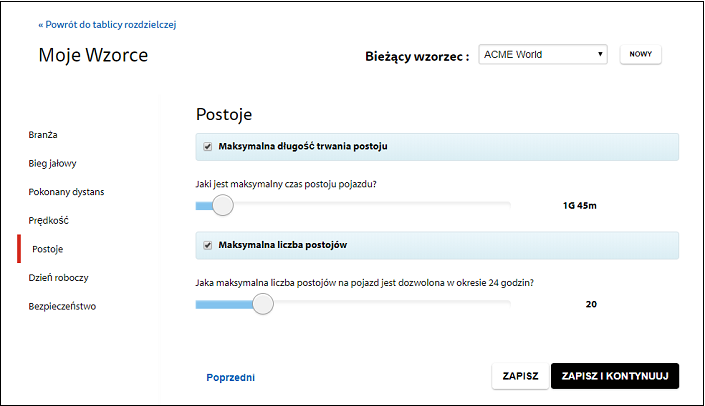Image resolution: width=705 pixels, height=406 pixels.
Task: Open Prędkość settings in sidebar
Action: [49, 220]
